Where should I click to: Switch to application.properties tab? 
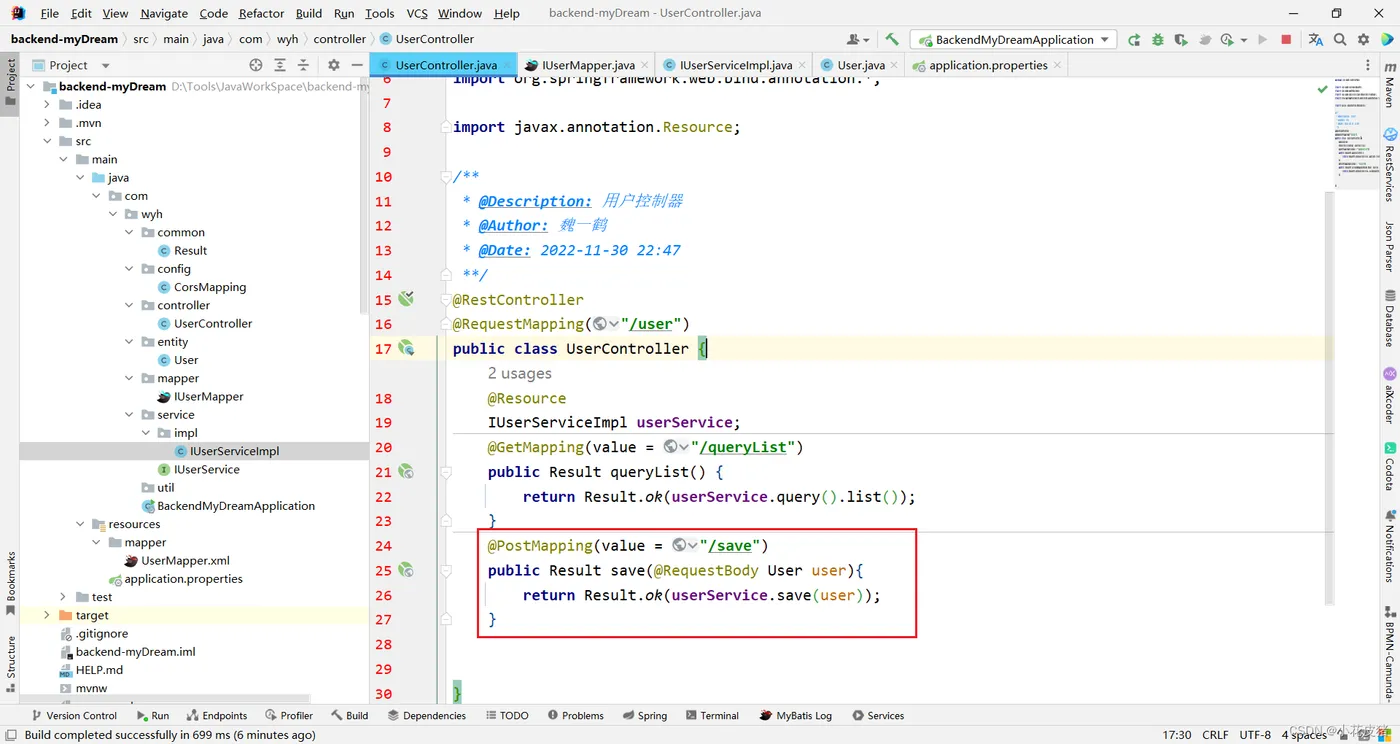[986, 65]
